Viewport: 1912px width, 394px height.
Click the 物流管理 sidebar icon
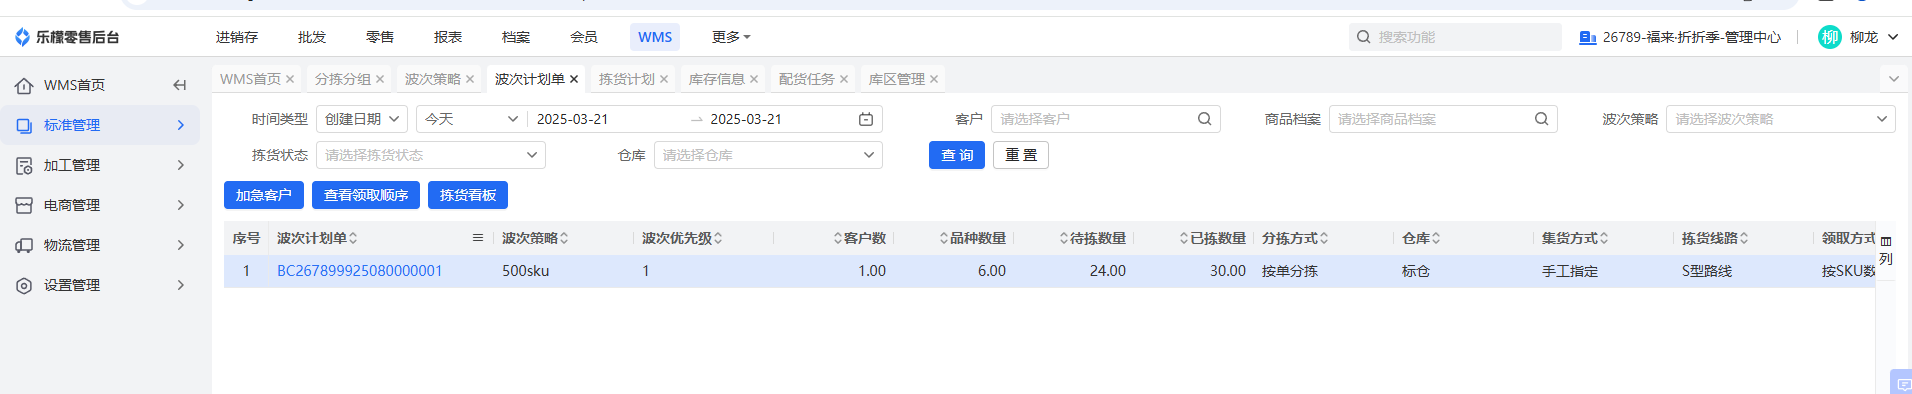pyautogui.click(x=24, y=245)
